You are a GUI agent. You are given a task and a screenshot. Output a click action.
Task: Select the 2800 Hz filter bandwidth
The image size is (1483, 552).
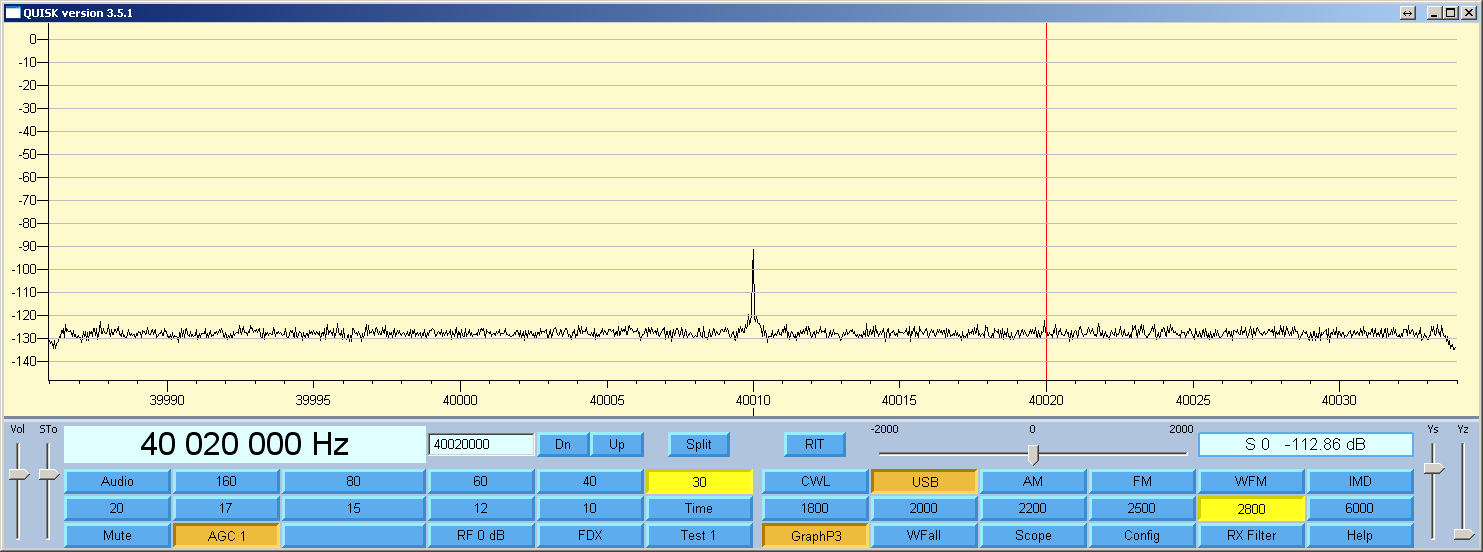tap(1251, 509)
